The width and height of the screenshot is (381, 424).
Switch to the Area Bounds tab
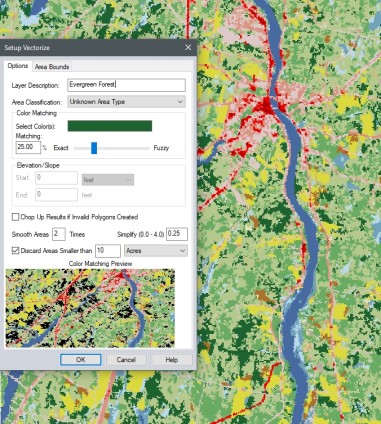pyautogui.click(x=52, y=67)
